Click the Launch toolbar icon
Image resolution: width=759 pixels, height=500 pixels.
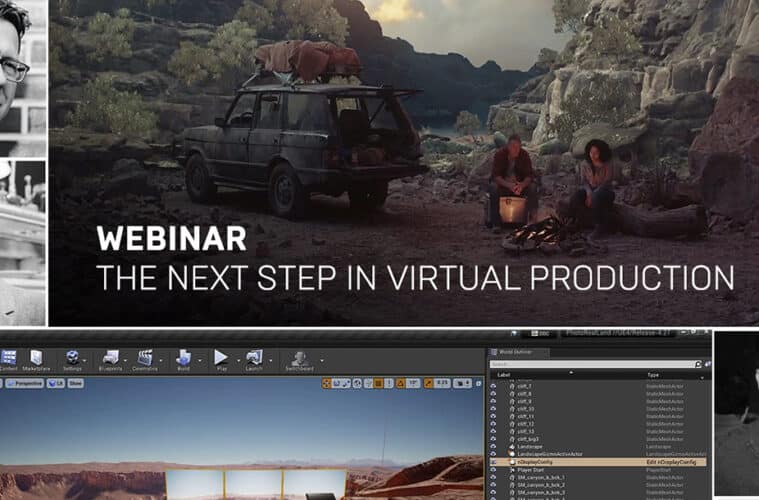click(x=254, y=357)
